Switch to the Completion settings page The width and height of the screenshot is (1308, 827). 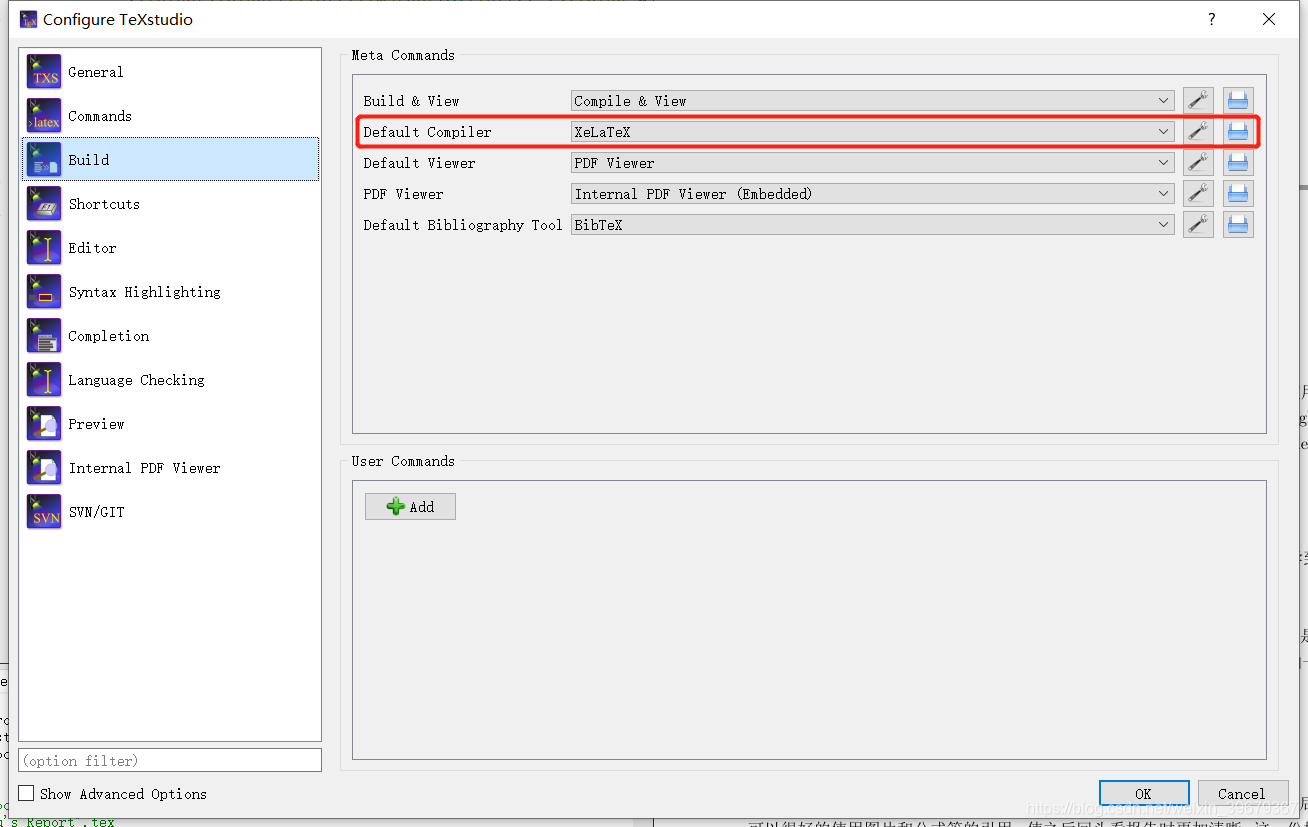pyautogui.click(x=170, y=336)
